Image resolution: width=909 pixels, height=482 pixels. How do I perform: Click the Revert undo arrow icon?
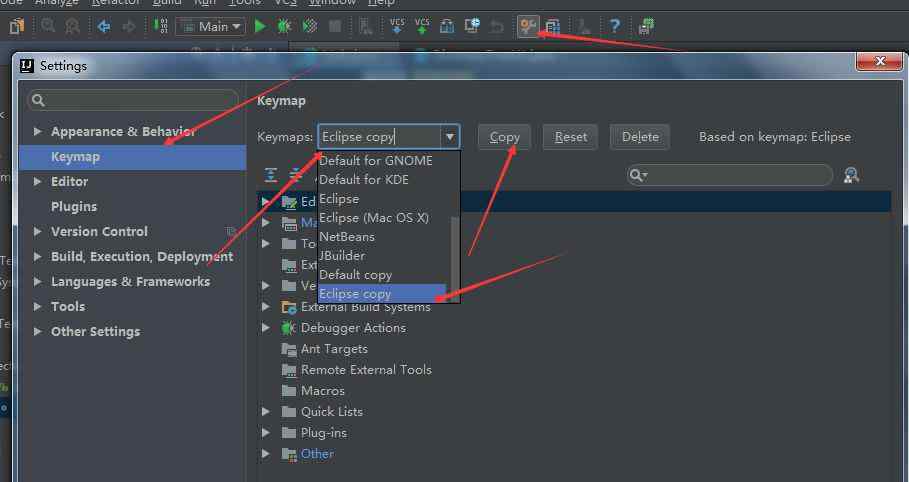tap(497, 26)
